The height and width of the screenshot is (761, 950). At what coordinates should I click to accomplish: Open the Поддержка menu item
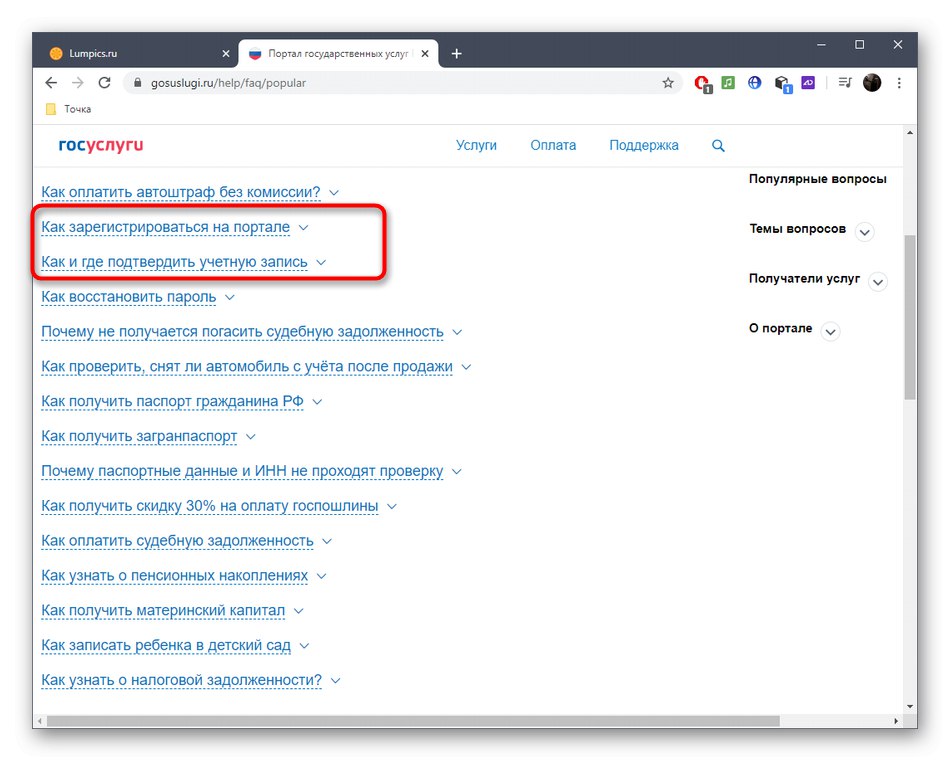coord(643,145)
